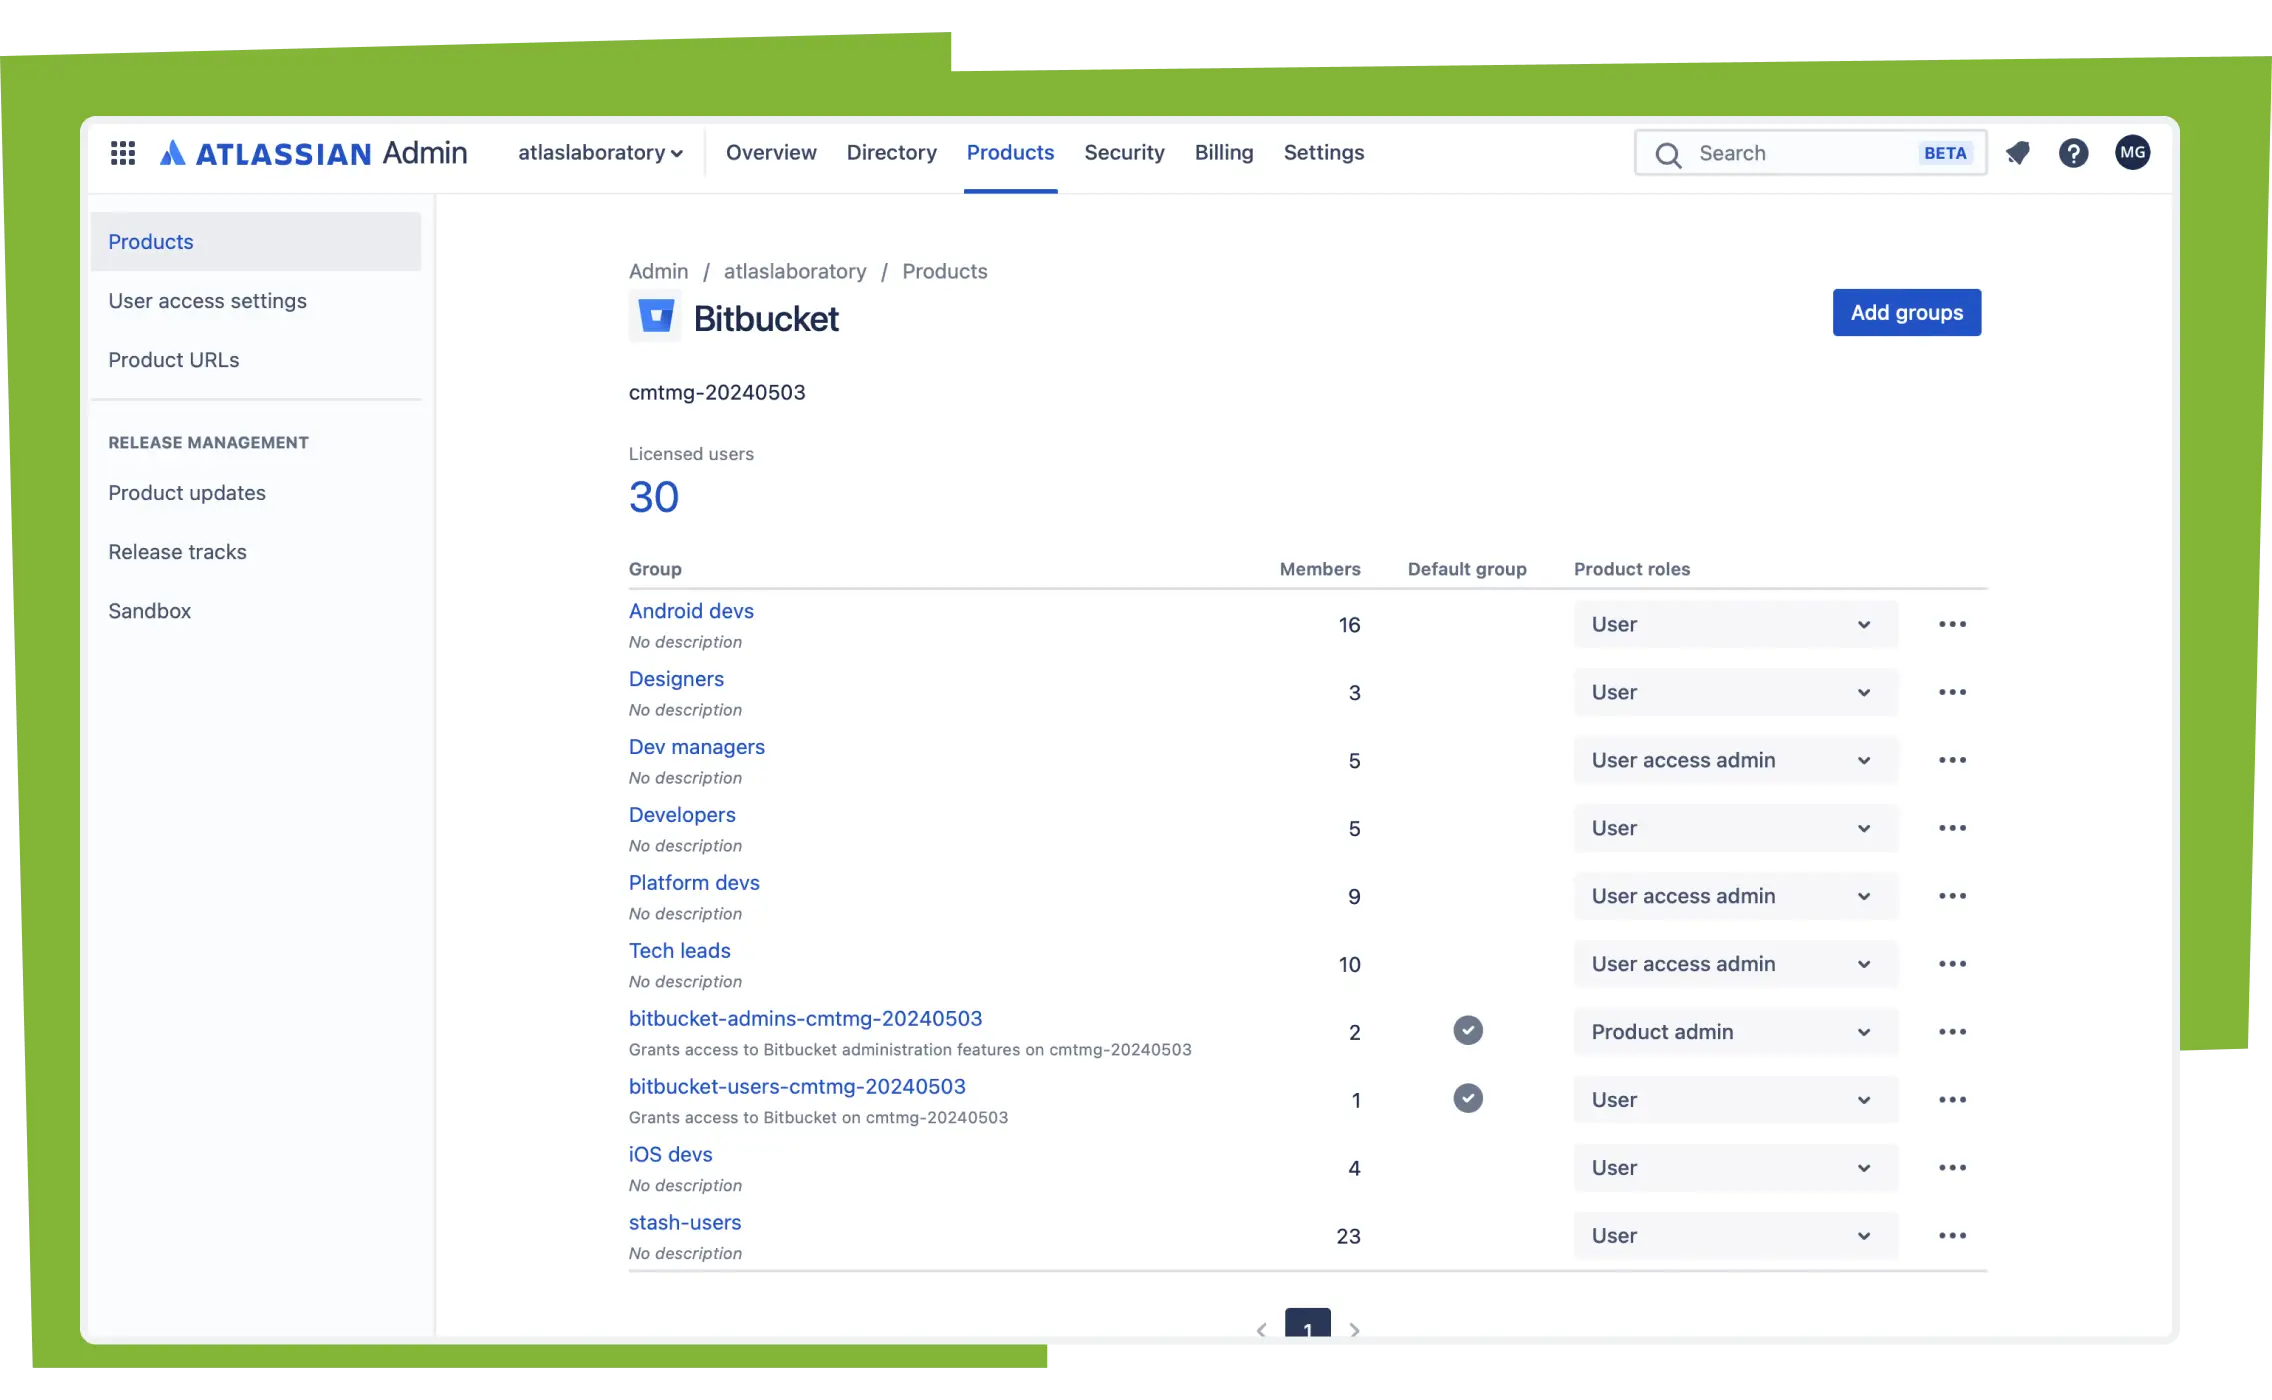The image size is (2272, 1400).
Task: Expand the atlaslaboratory organization dropdown
Action: pos(600,153)
